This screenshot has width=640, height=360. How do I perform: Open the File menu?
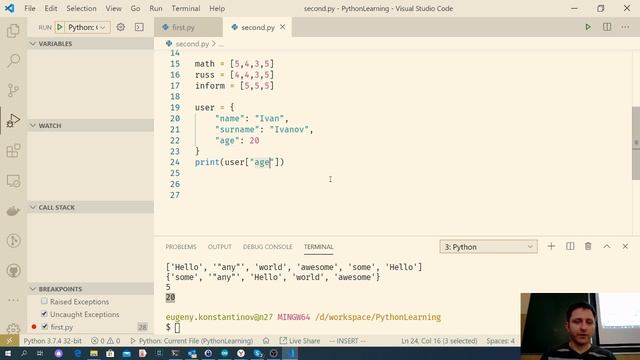click(x=30, y=8)
